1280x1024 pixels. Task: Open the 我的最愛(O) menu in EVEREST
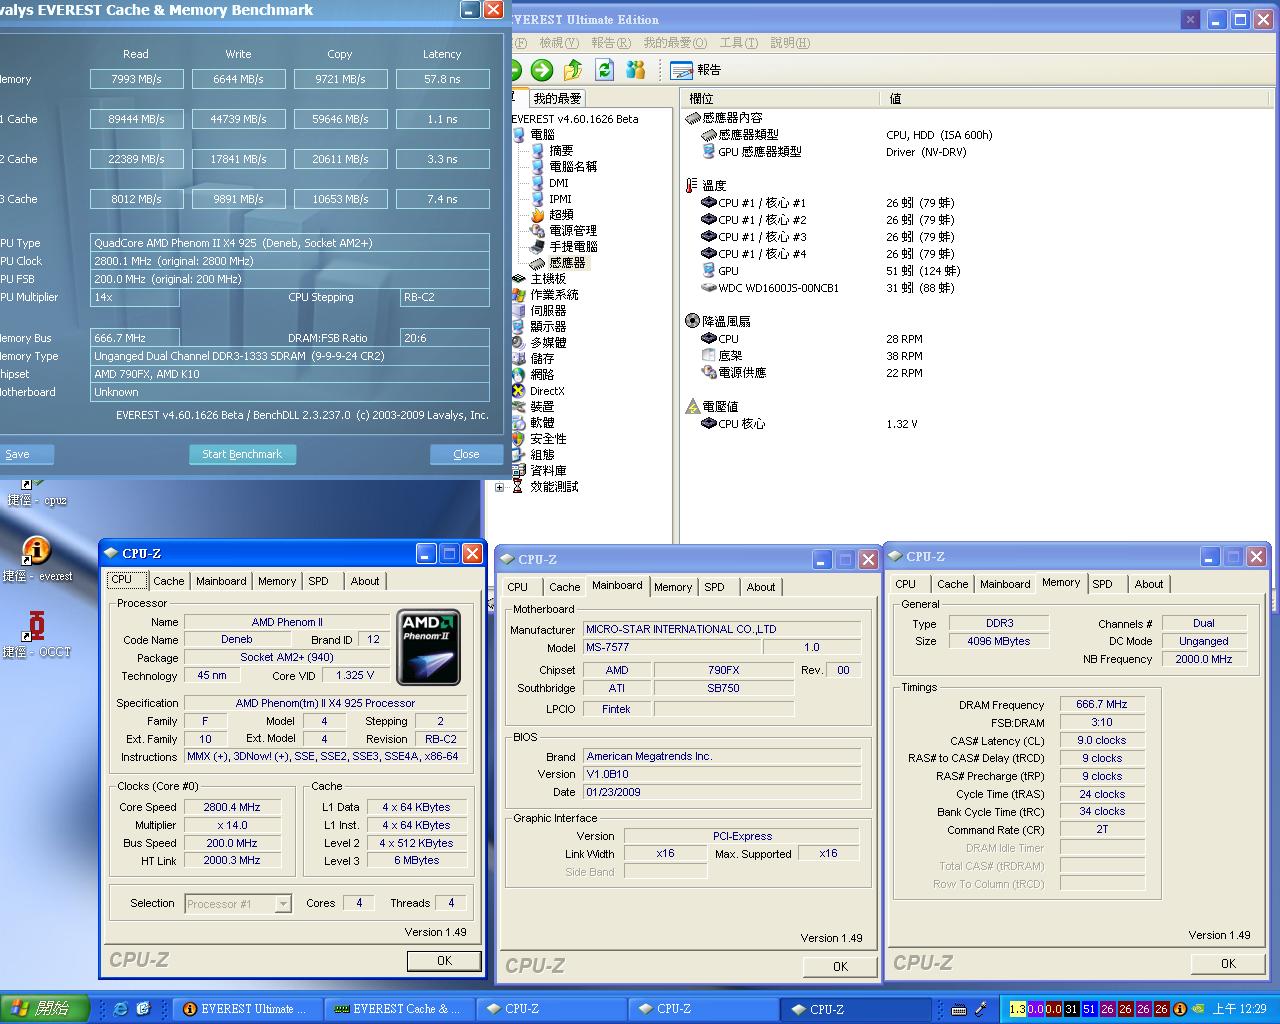675,43
